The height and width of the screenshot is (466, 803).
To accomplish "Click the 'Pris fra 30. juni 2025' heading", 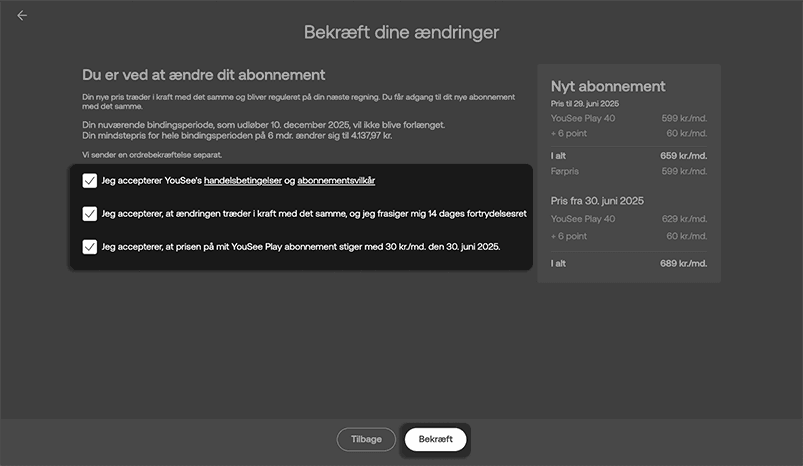I will 597,201.
